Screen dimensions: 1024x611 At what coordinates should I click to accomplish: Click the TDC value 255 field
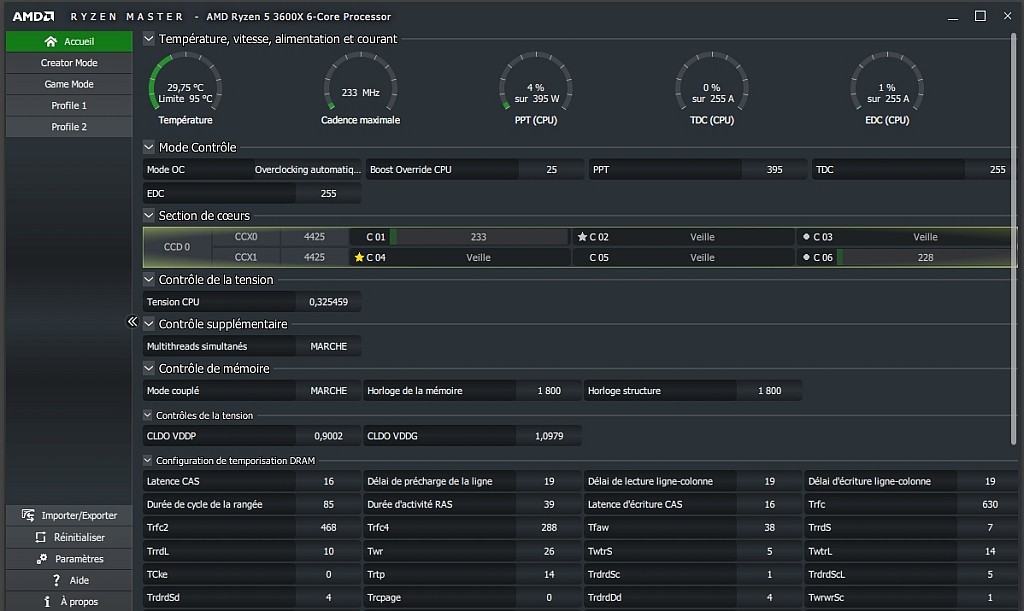(990, 170)
